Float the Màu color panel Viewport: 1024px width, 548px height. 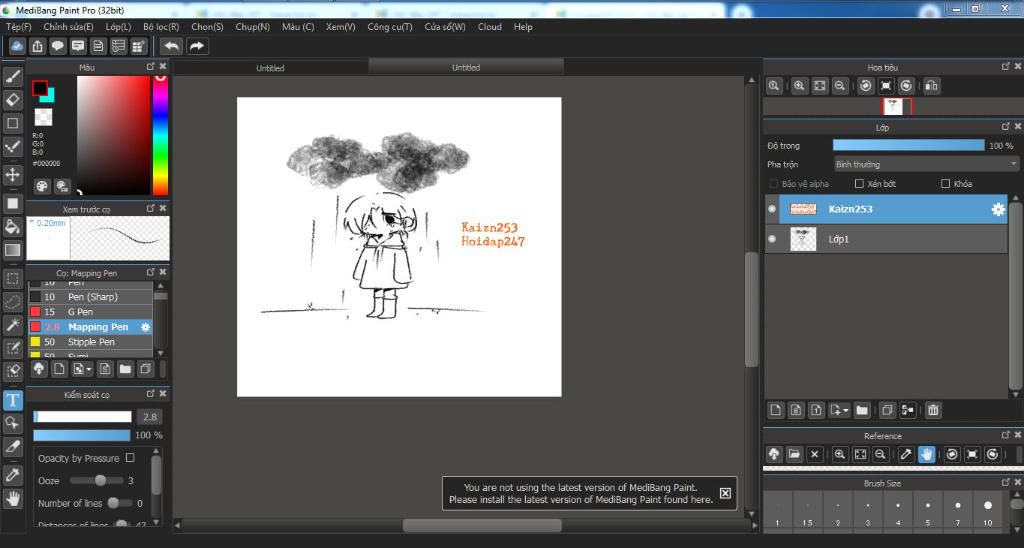tap(150, 67)
